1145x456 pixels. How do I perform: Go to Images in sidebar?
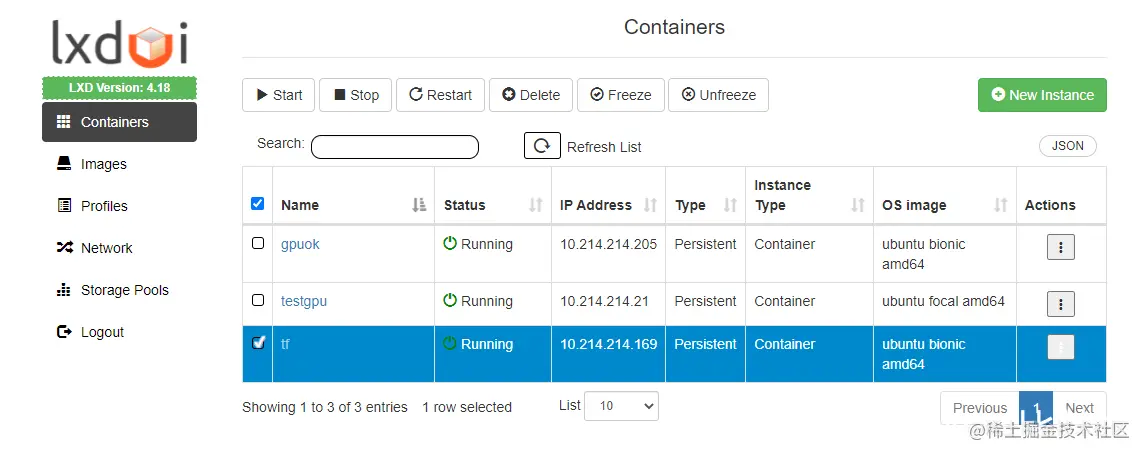103,164
